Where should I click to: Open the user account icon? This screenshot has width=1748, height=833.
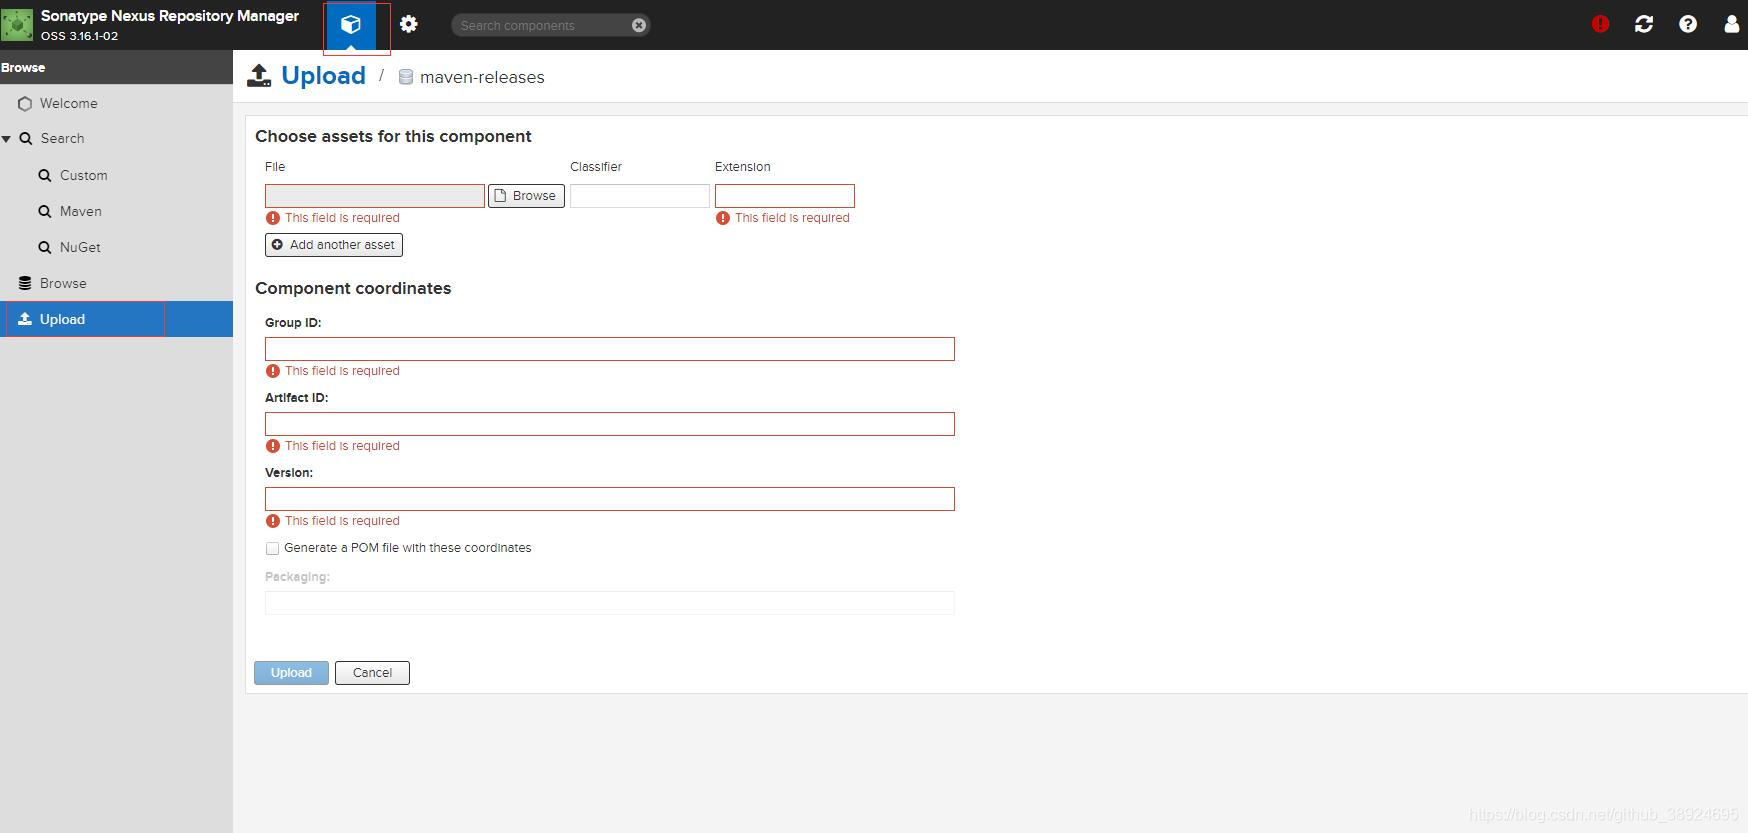(x=1732, y=24)
